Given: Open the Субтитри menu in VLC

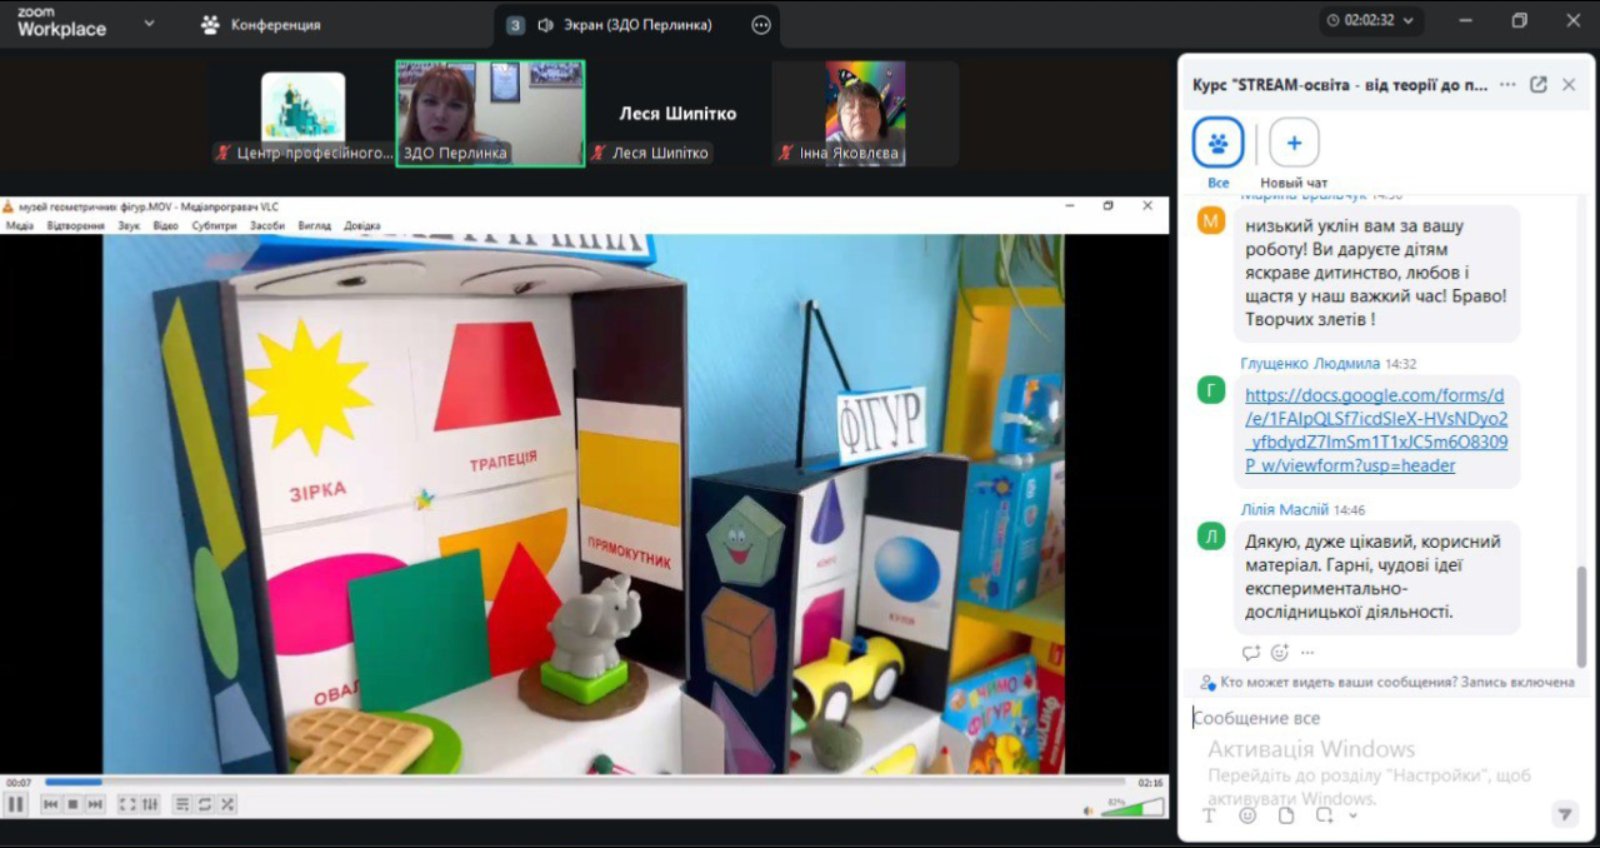Looking at the screenshot, I should (x=214, y=226).
